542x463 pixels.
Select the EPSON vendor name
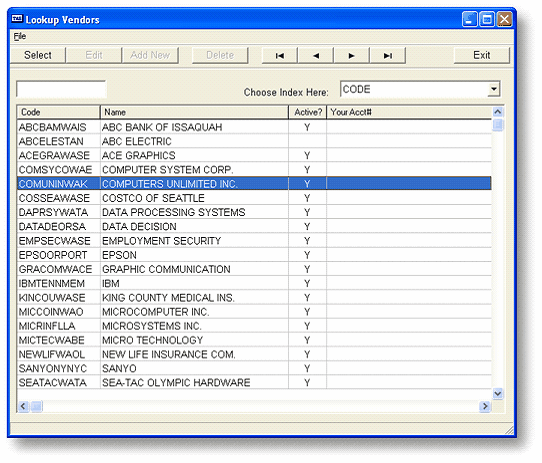coord(119,255)
